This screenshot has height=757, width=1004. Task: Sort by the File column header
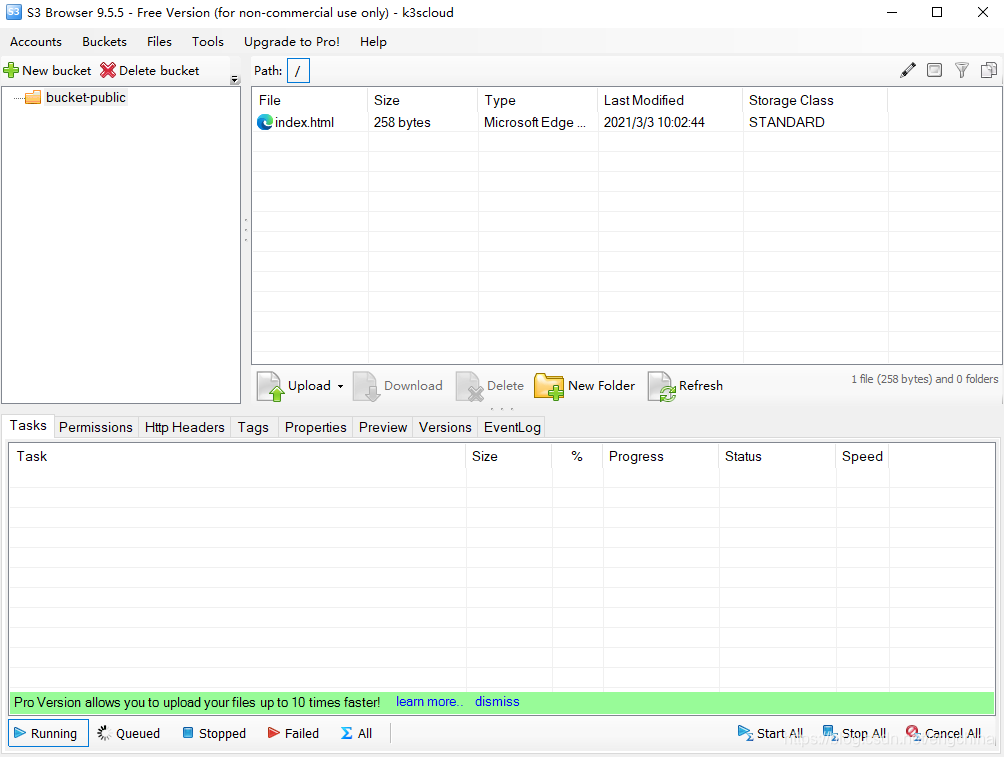pos(311,100)
